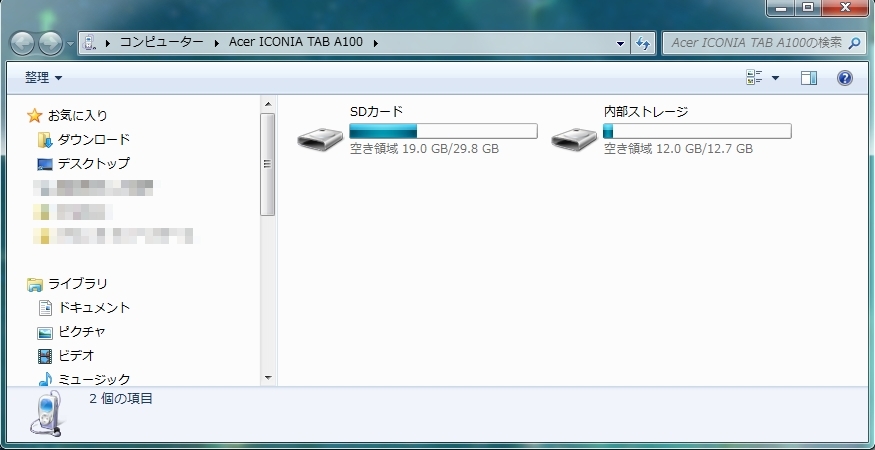Viewport: 875px width, 450px height.
Task: Select コンピューター in the address breadcrumb
Action: coord(162,42)
